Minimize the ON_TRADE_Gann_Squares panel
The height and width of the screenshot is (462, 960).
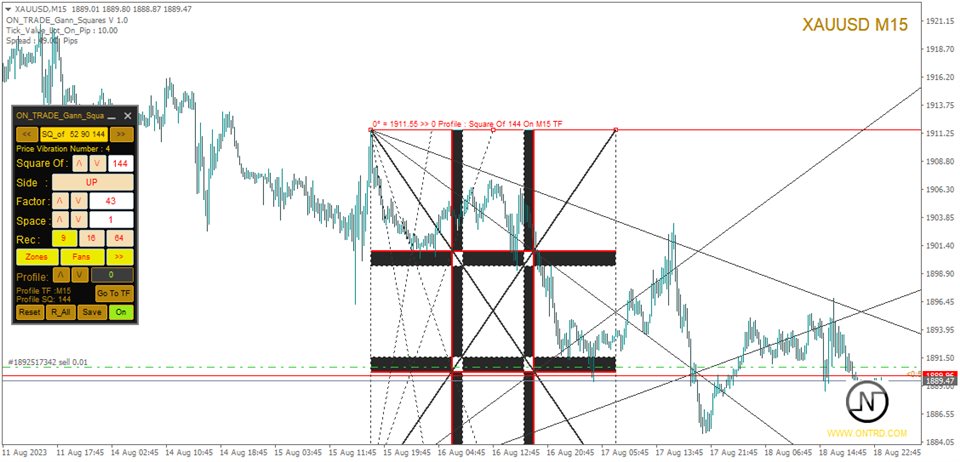pos(113,116)
